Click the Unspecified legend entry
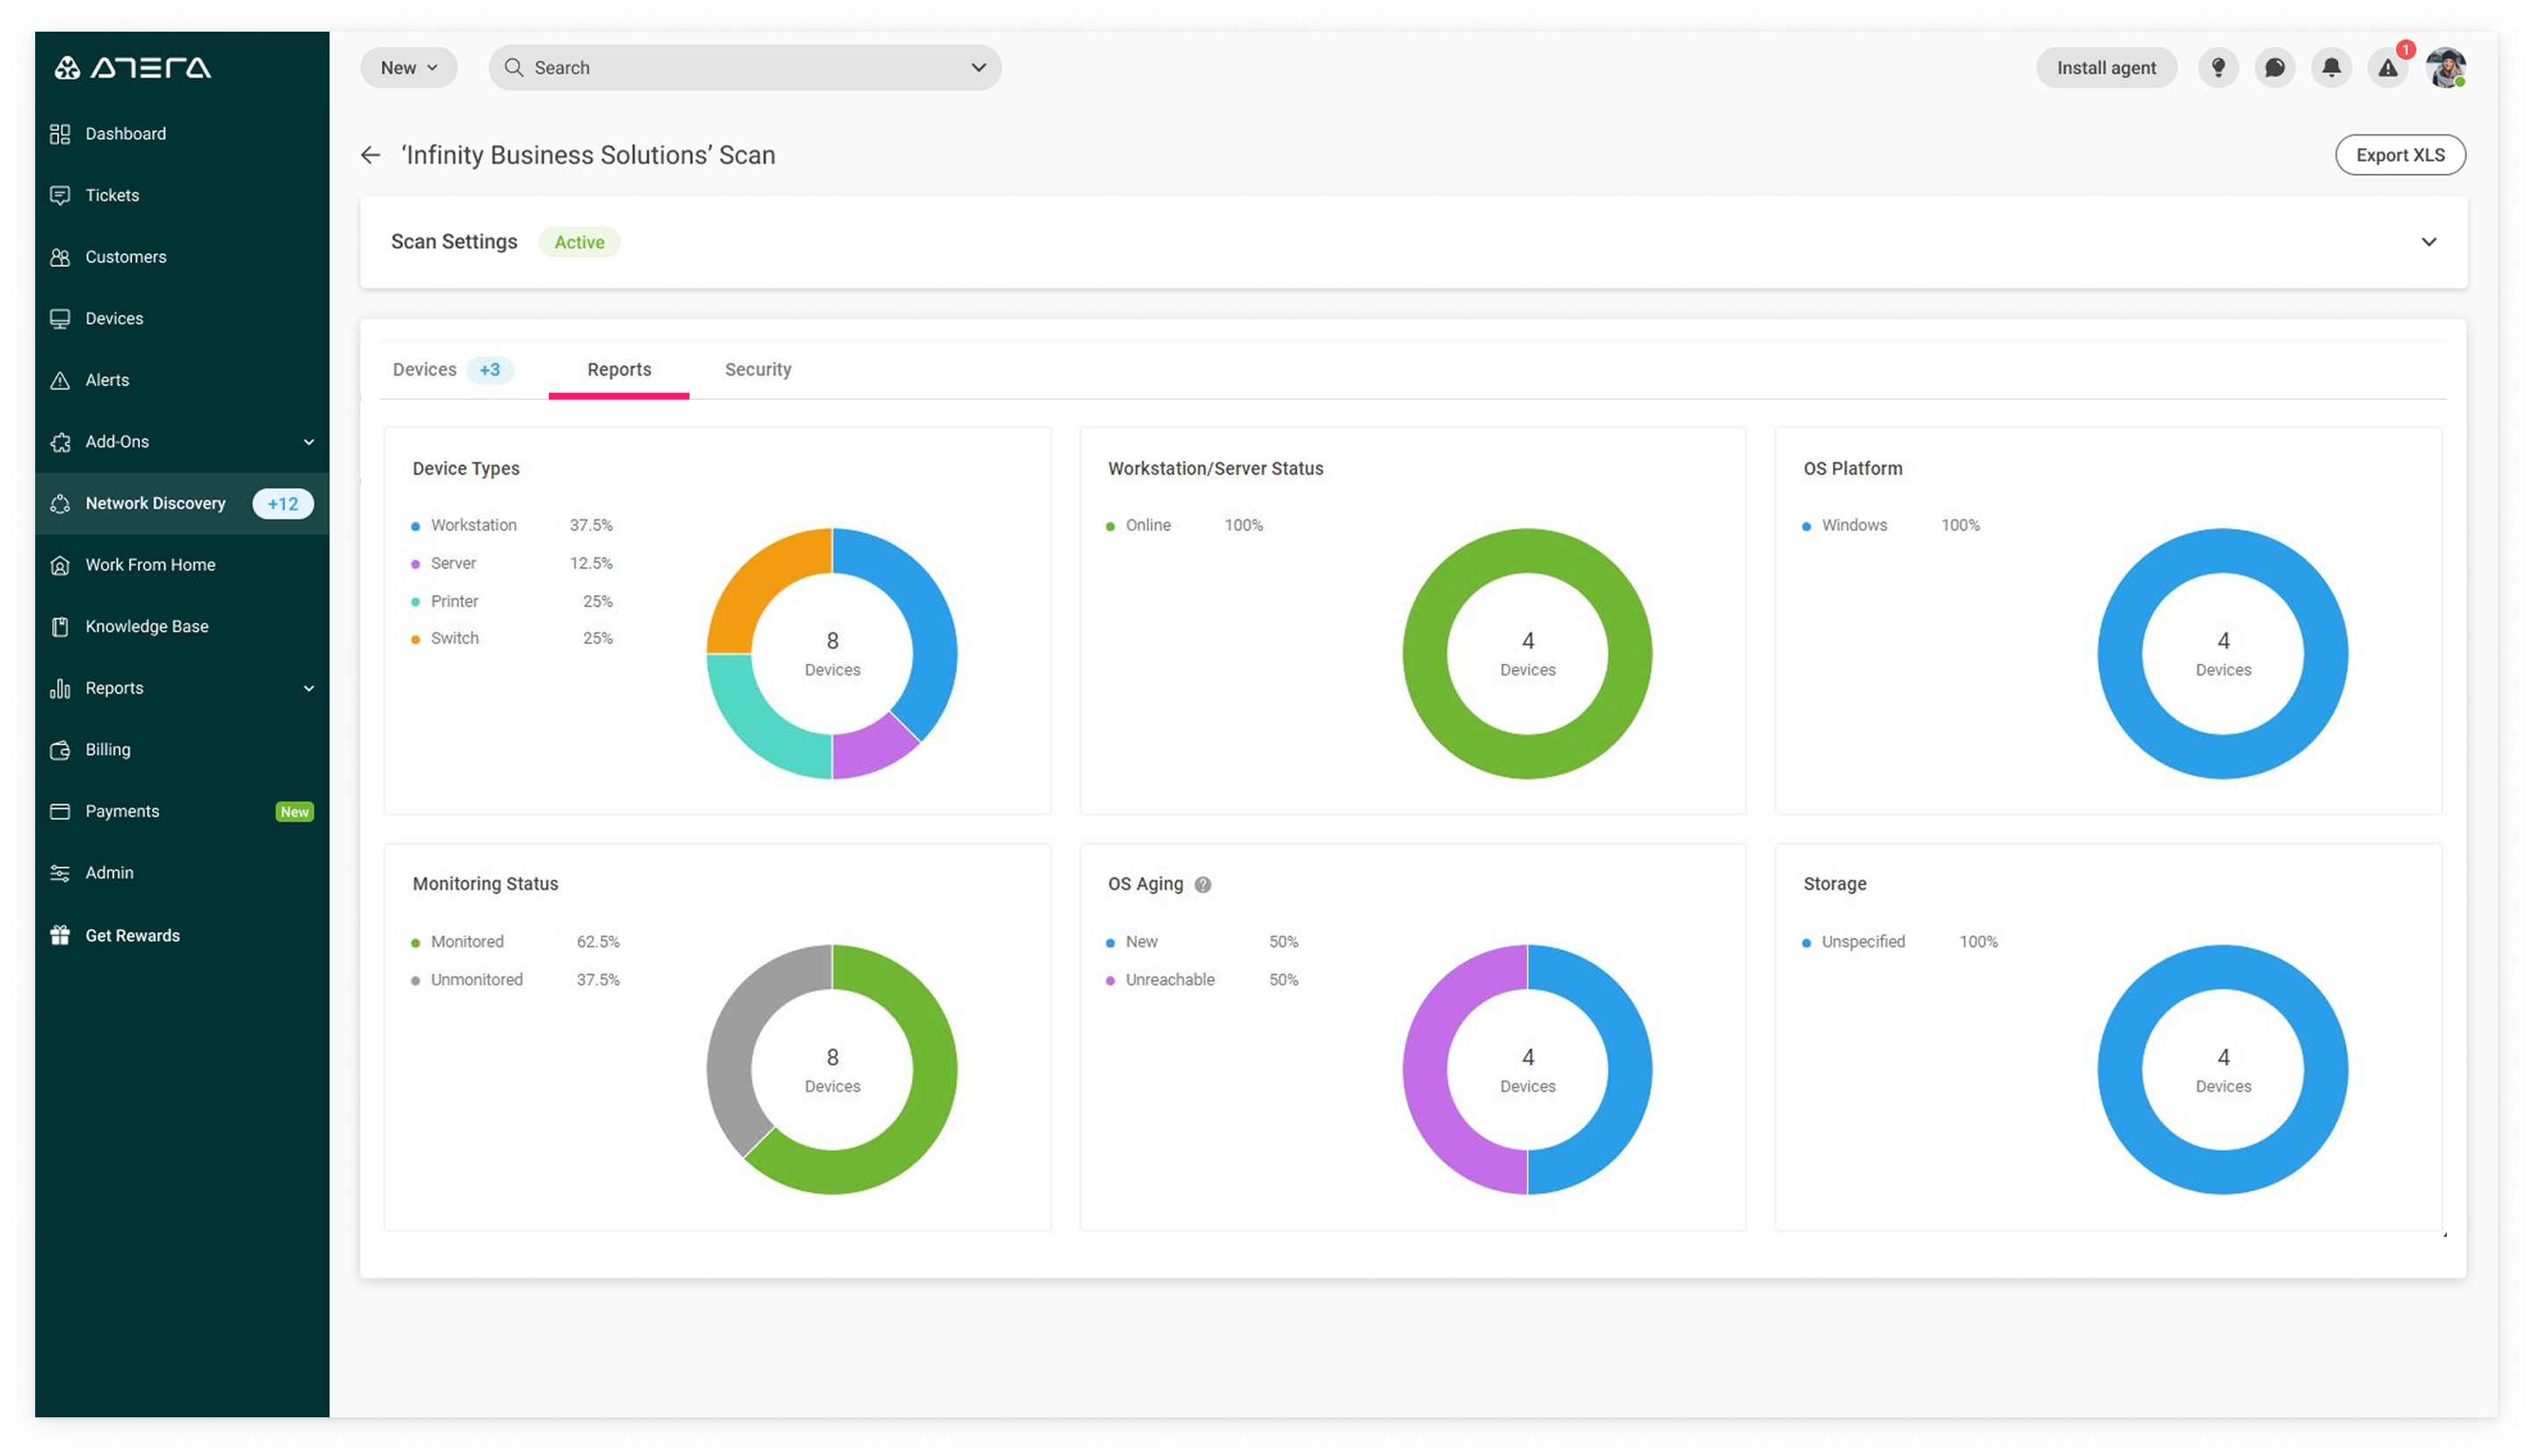The image size is (2533, 1456). click(1899, 942)
